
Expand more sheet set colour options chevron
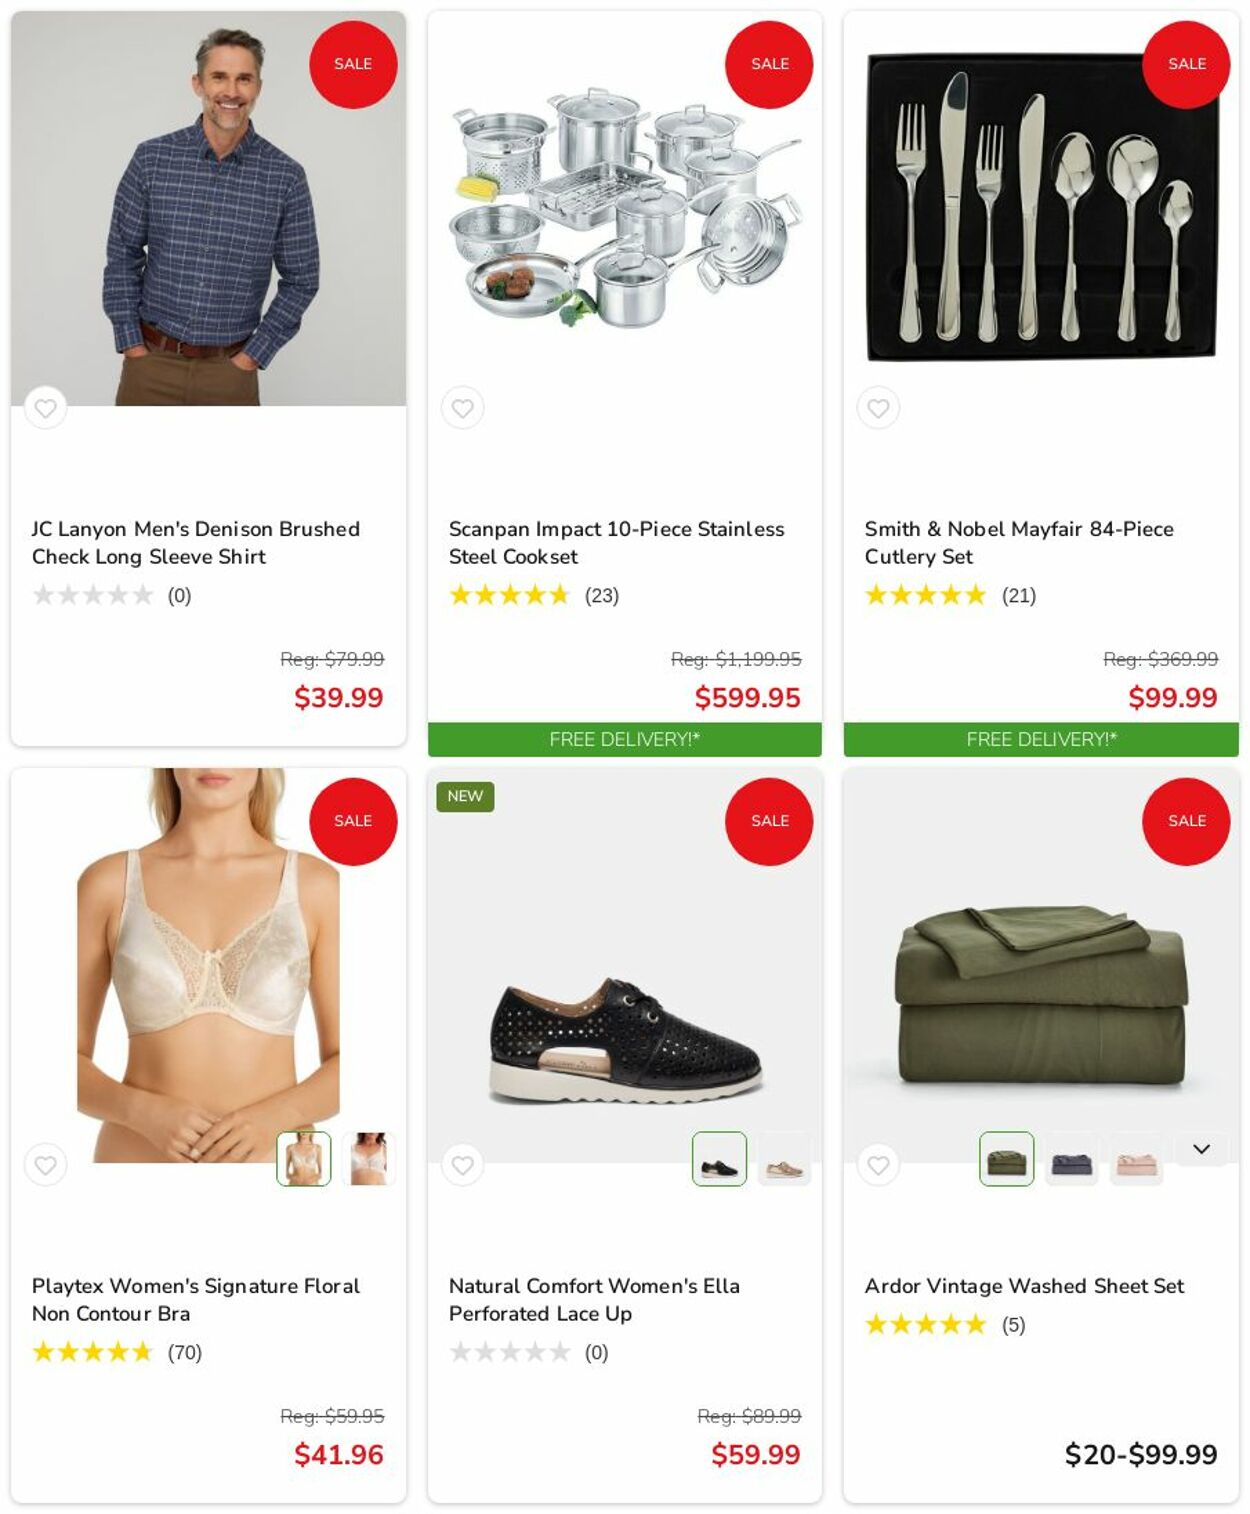pos(1201,1150)
